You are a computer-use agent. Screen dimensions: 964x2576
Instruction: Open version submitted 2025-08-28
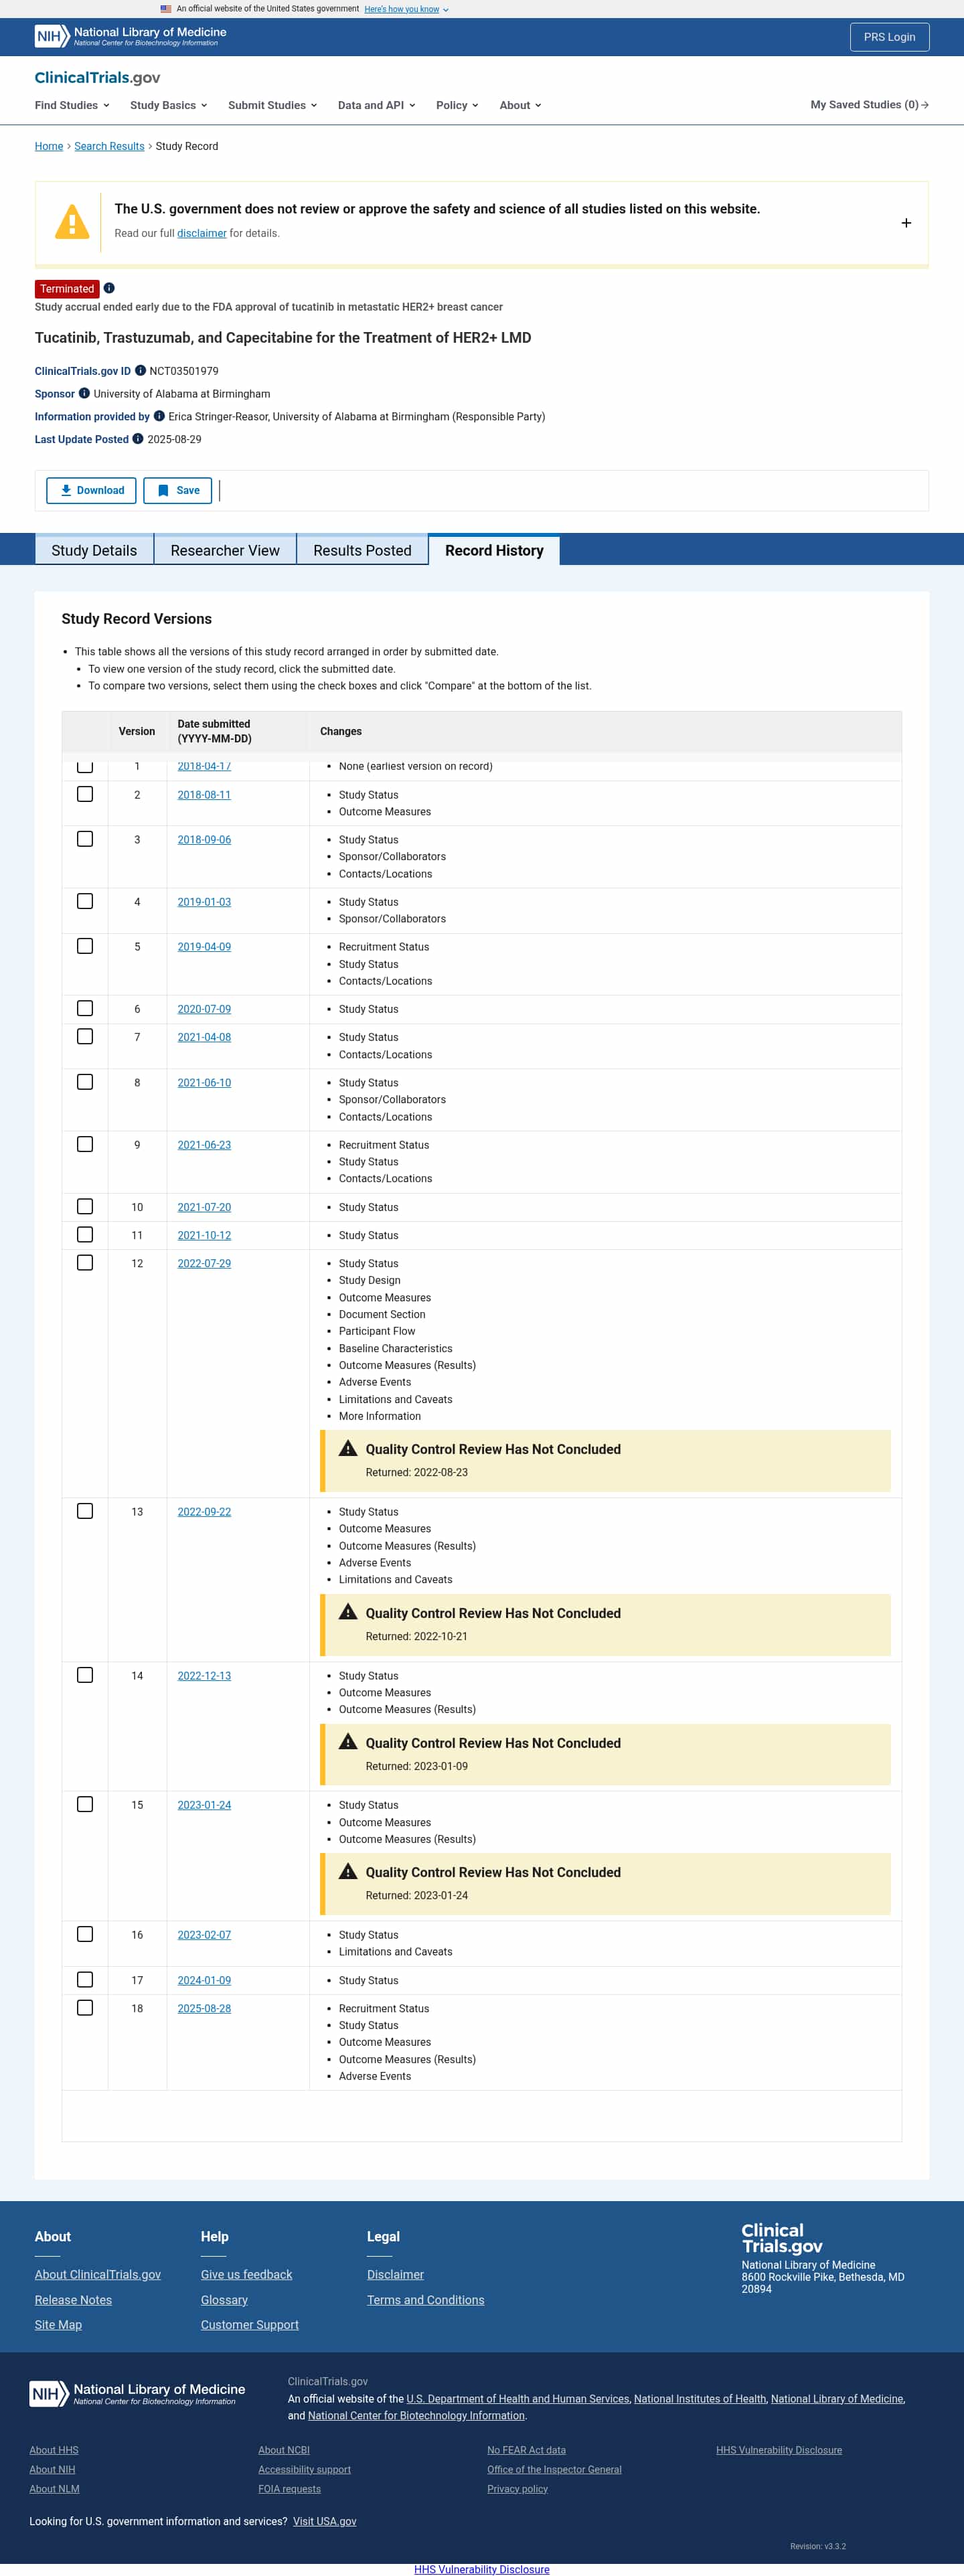tap(204, 2008)
